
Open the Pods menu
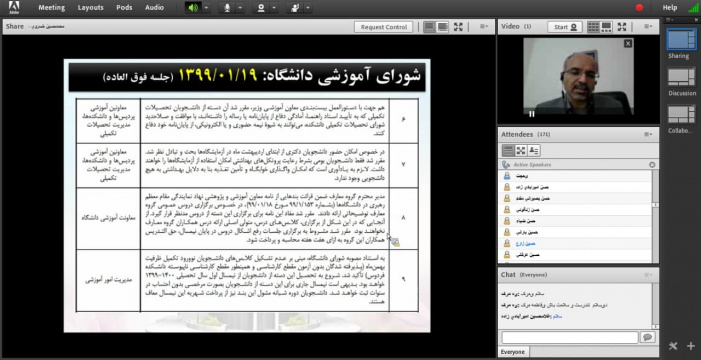pos(124,8)
